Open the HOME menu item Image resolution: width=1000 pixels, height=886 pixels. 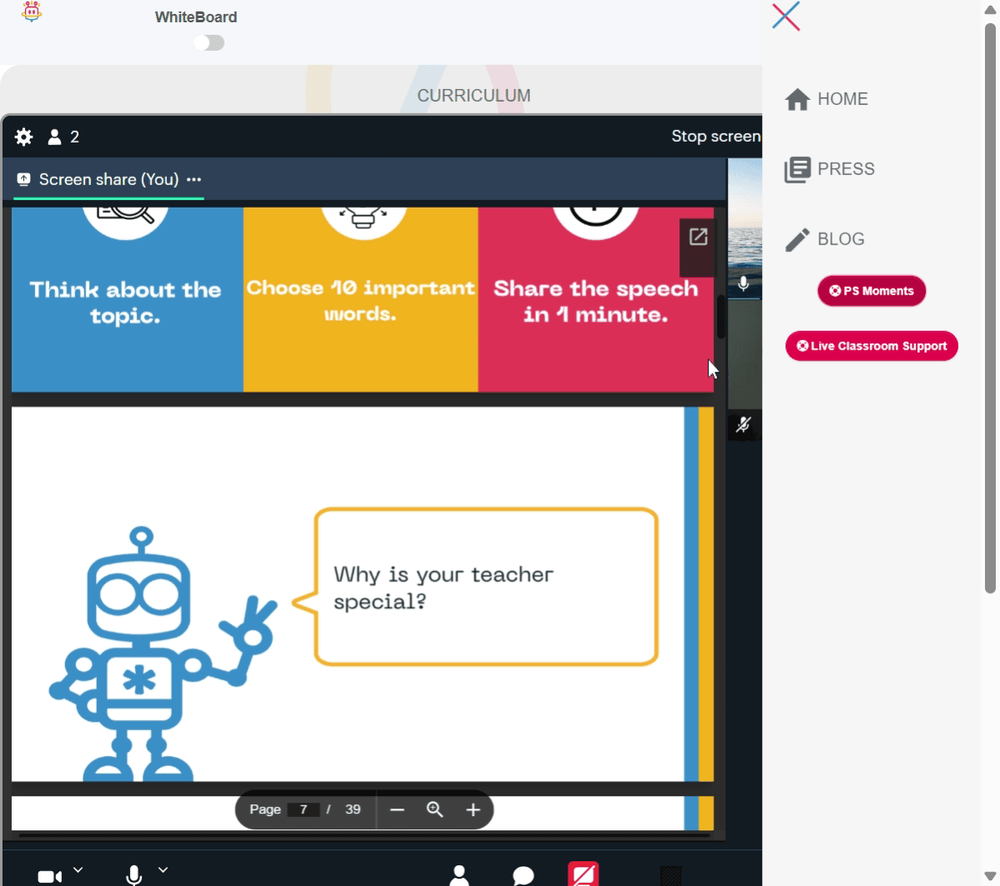pos(827,99)
